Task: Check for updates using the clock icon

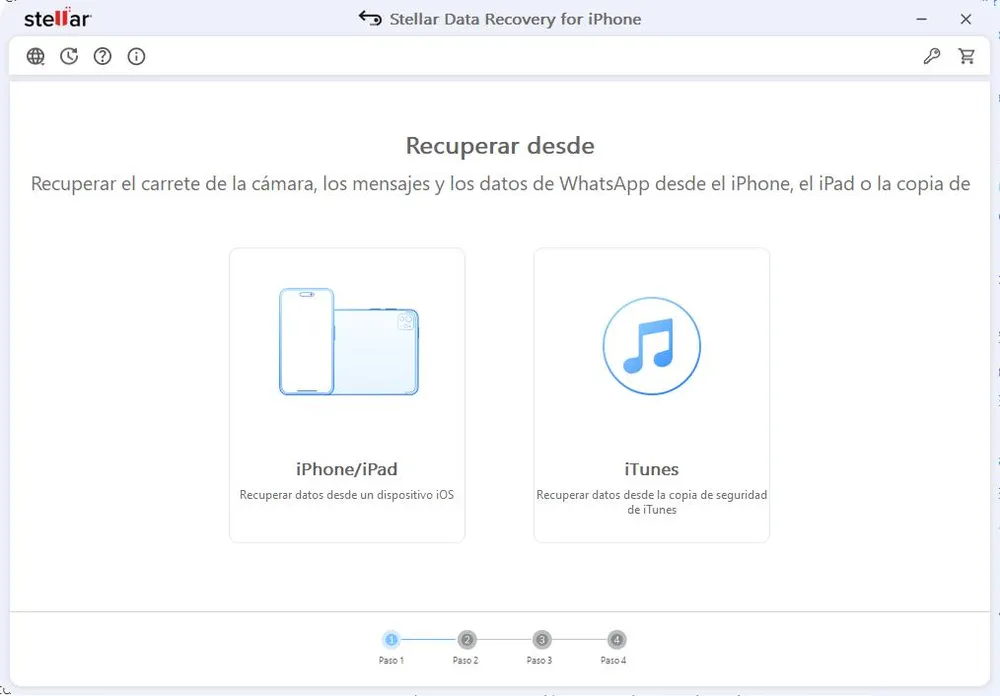Action: 68,56
